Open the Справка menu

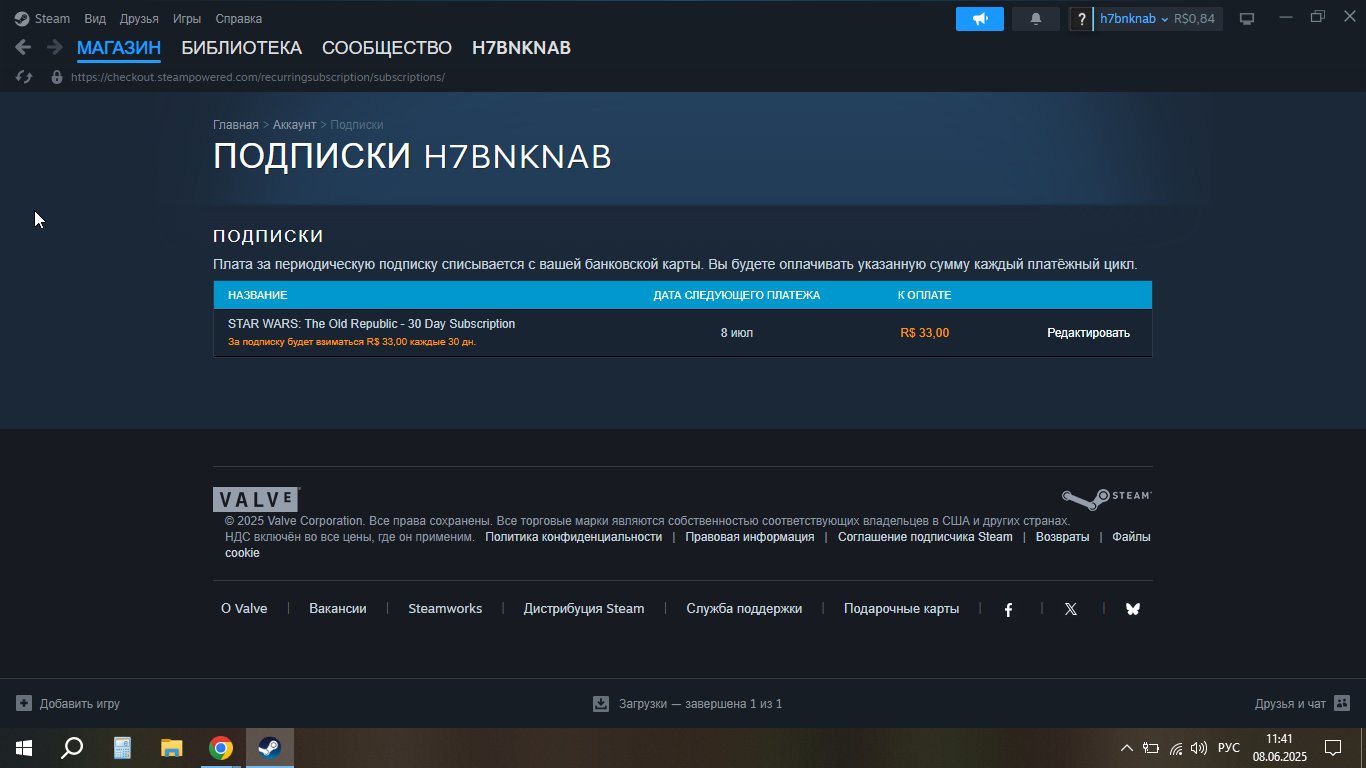[239, 19]
